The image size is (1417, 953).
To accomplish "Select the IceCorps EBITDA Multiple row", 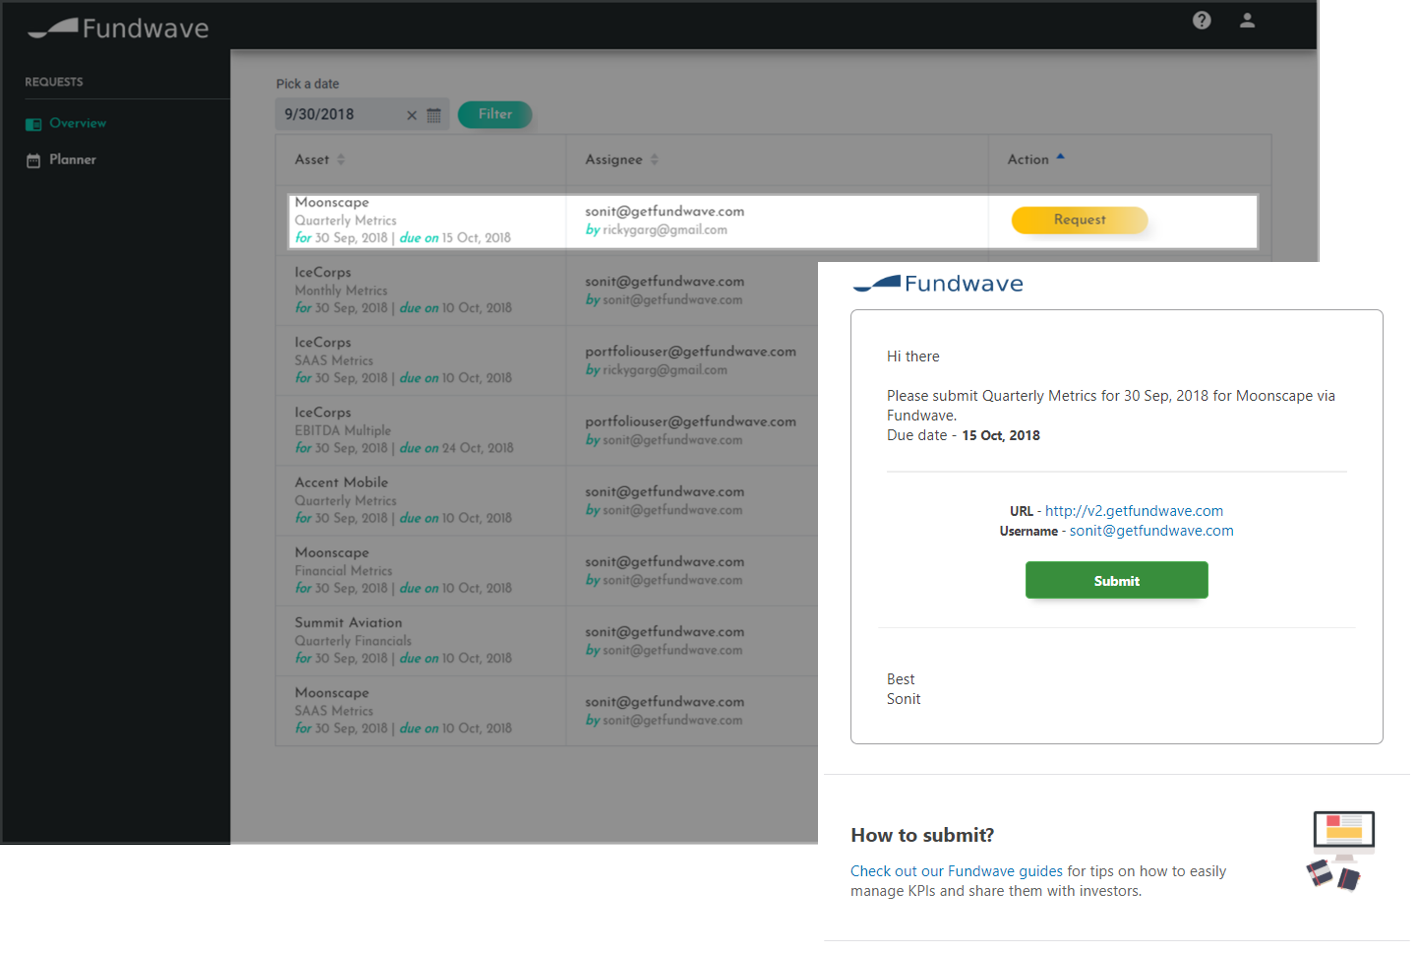I will [x=546, y=430].
